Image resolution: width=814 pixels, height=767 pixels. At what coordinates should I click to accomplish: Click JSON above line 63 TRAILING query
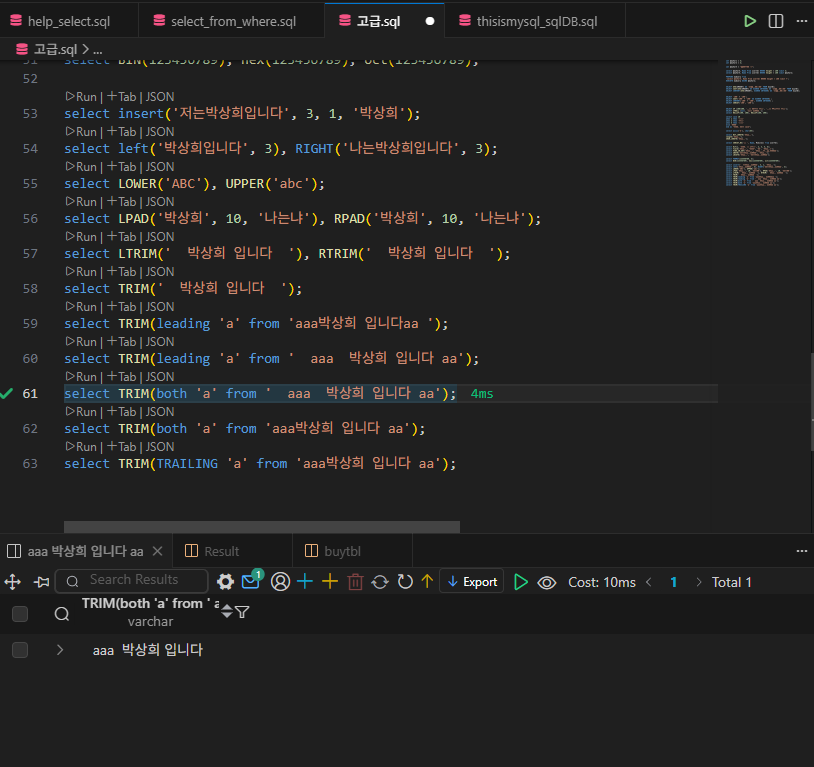[x=160, y=447]
